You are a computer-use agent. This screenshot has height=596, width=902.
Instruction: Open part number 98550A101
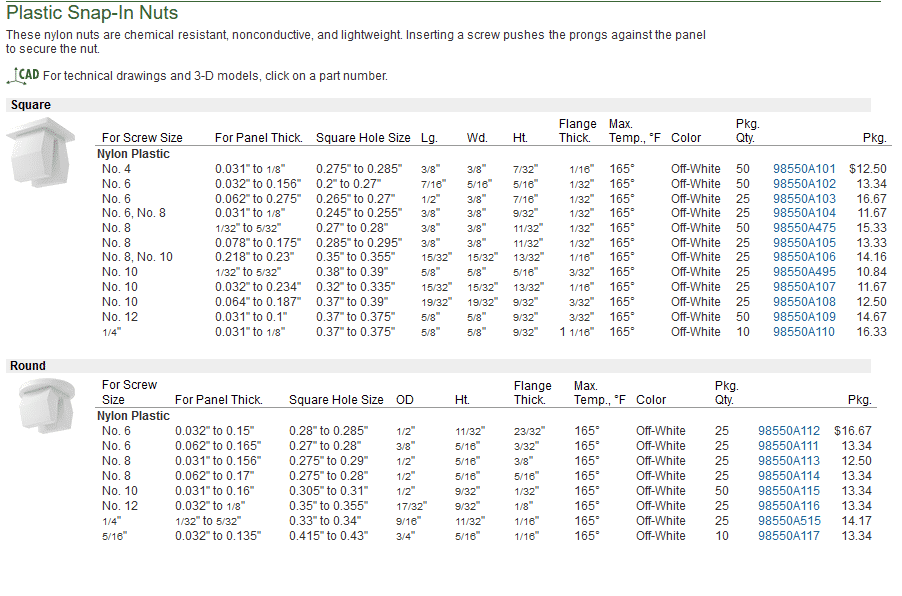pos(803,169)
